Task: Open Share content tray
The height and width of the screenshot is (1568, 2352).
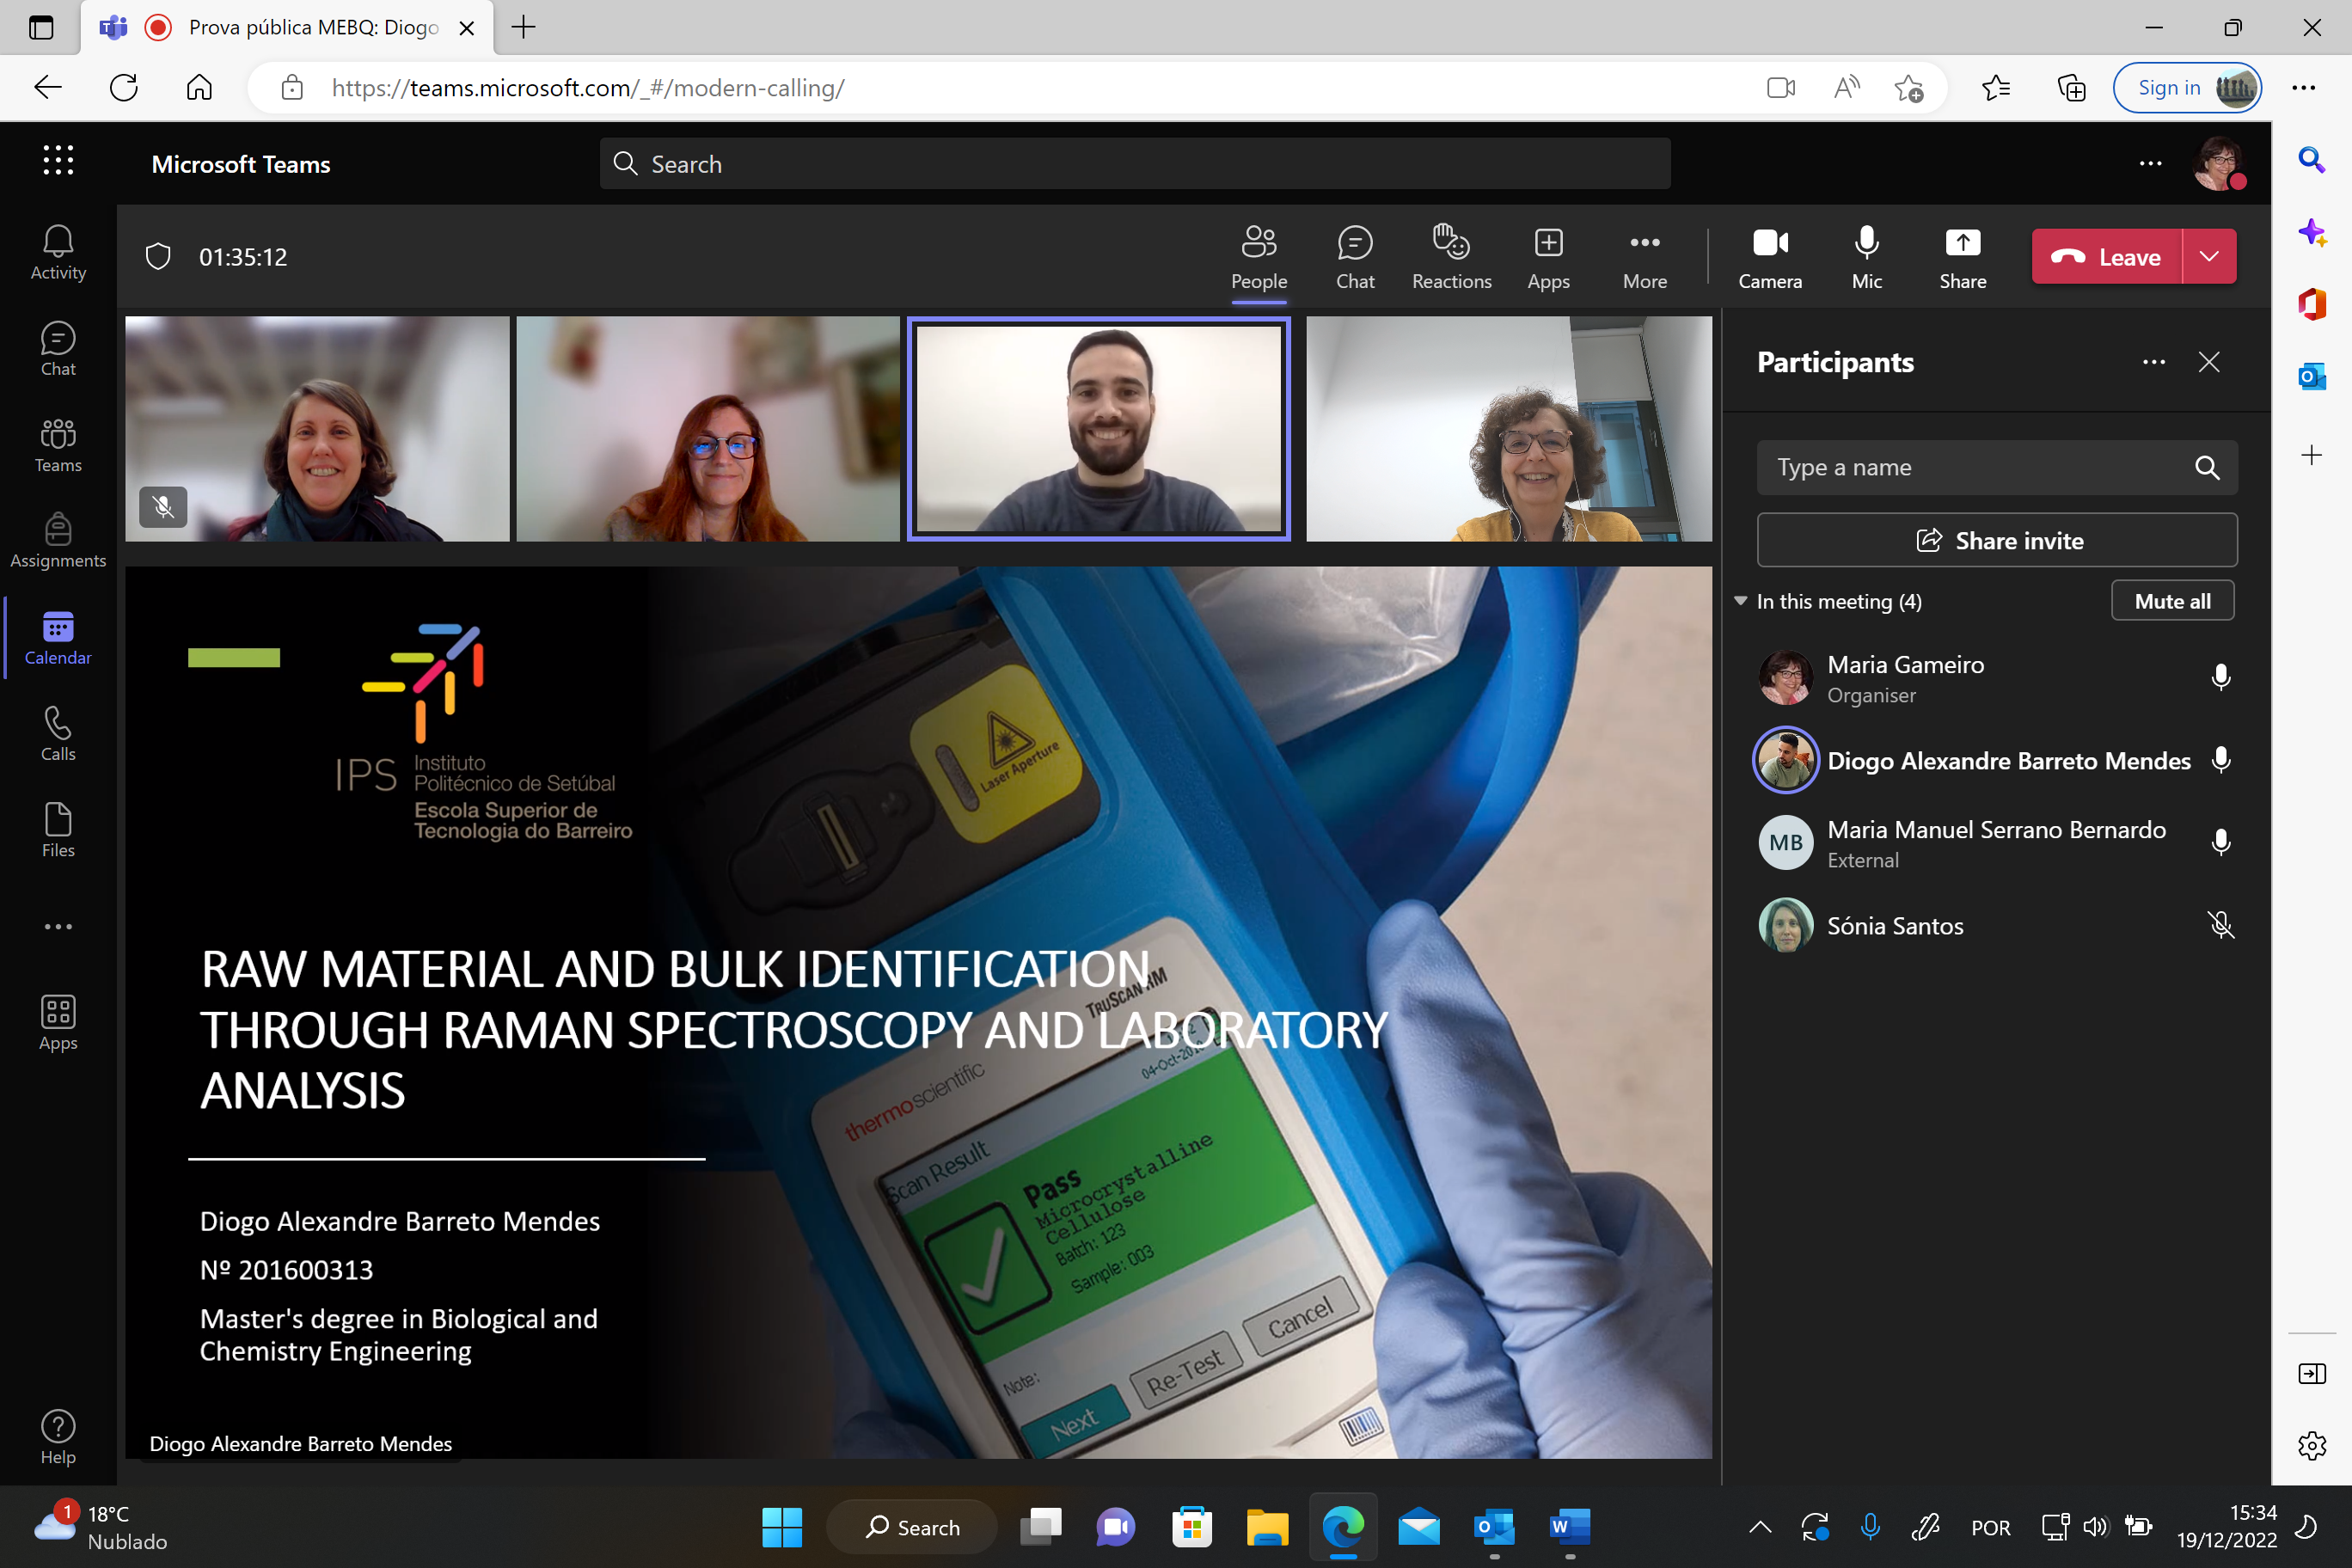Action: click(1961, 257)
